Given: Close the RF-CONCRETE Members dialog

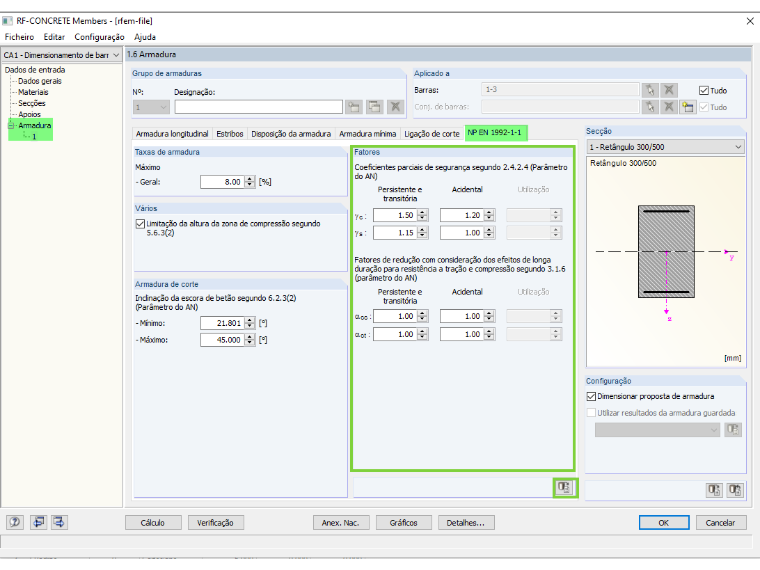Looking at the screenshot, I should pos(750,21).
